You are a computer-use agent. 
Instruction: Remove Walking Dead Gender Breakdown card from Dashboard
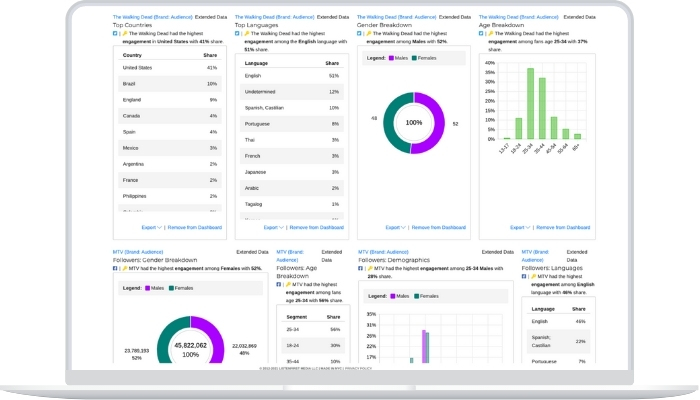pos(438,227)
